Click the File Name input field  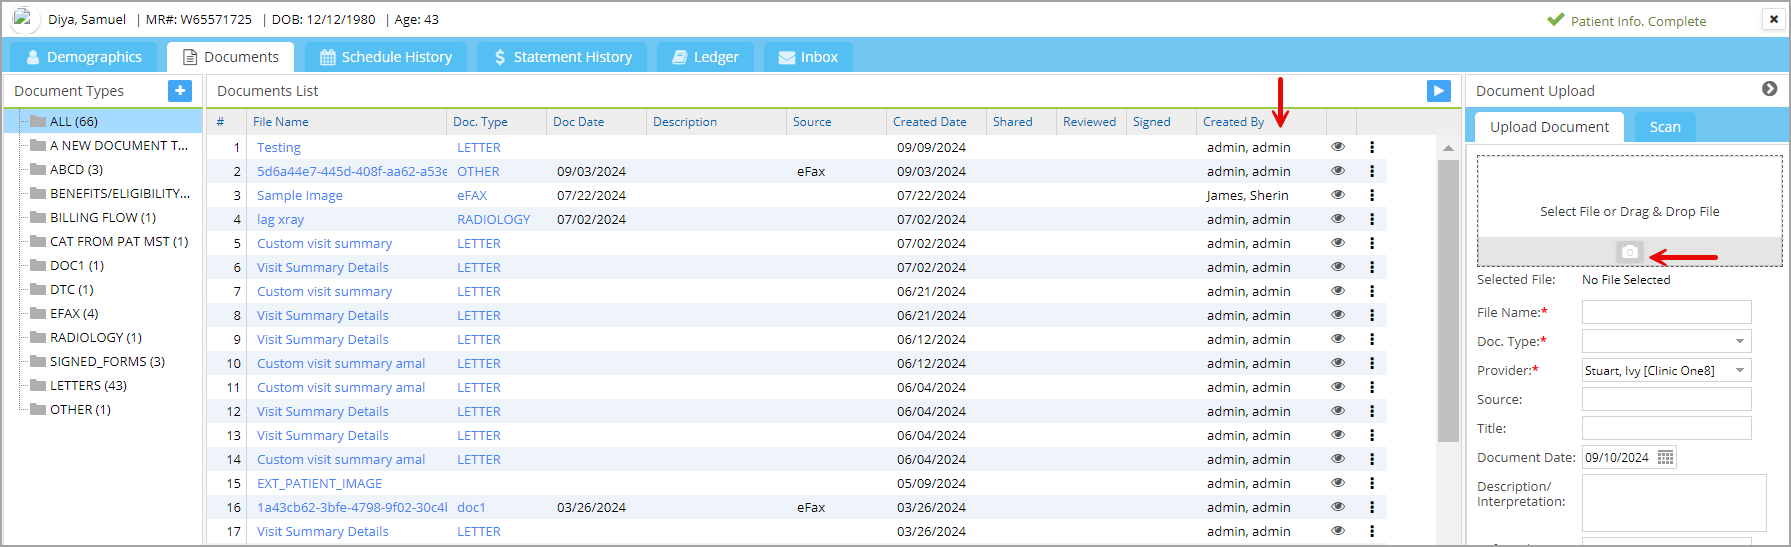1666,313
